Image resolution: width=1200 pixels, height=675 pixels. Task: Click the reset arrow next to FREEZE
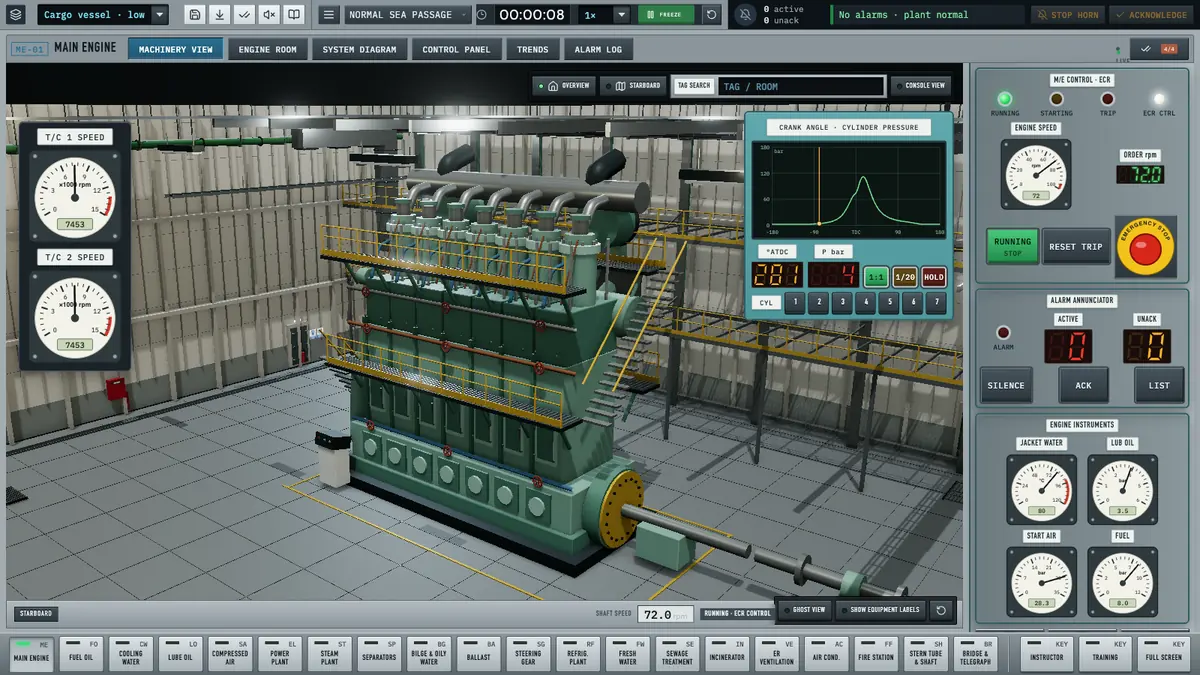[711, 15]
